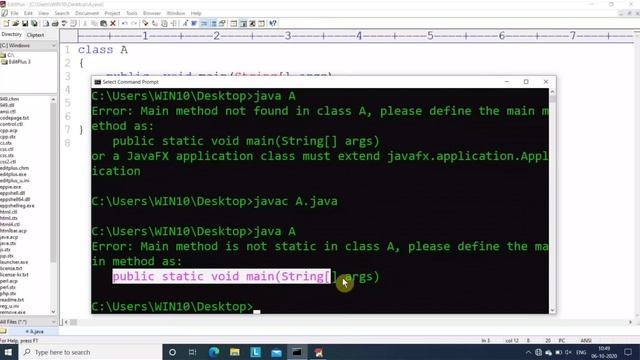640x360 pixels.
Task: Open File Explorer from the taskbar
Action: [x=235, y=352]
